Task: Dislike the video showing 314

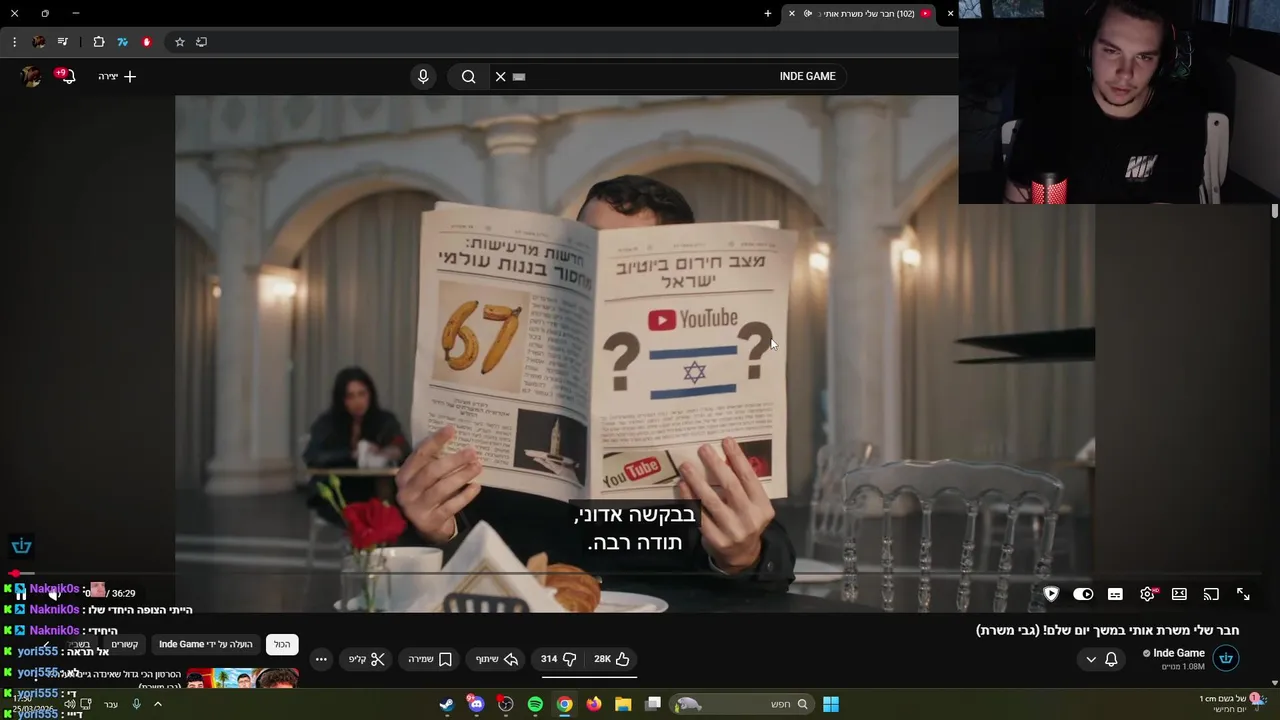Action: tap(559, 659)
